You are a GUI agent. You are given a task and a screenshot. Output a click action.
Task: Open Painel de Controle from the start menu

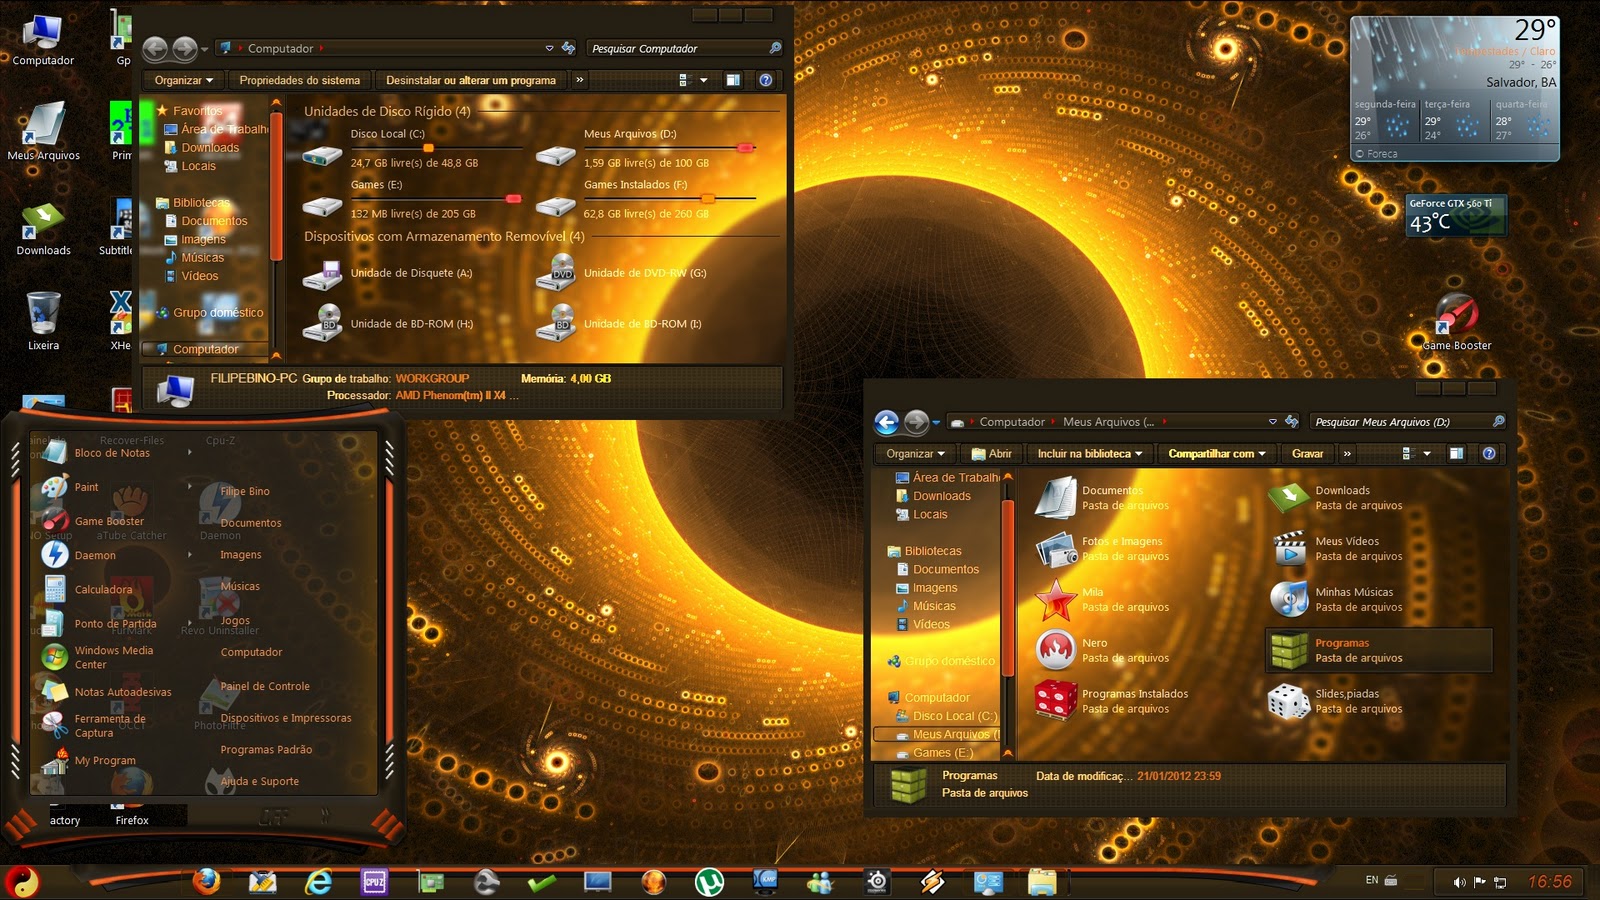[264, 686]
